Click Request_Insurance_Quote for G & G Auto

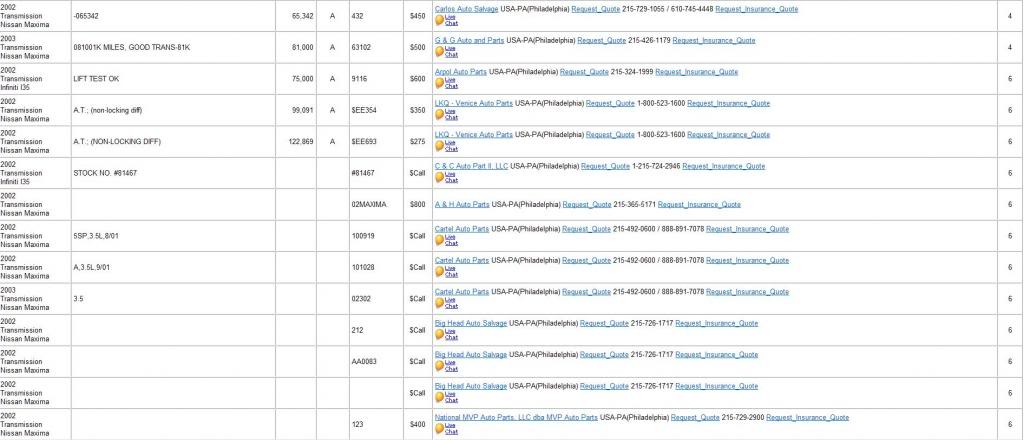pyautogui.click(x=714, y=40)
